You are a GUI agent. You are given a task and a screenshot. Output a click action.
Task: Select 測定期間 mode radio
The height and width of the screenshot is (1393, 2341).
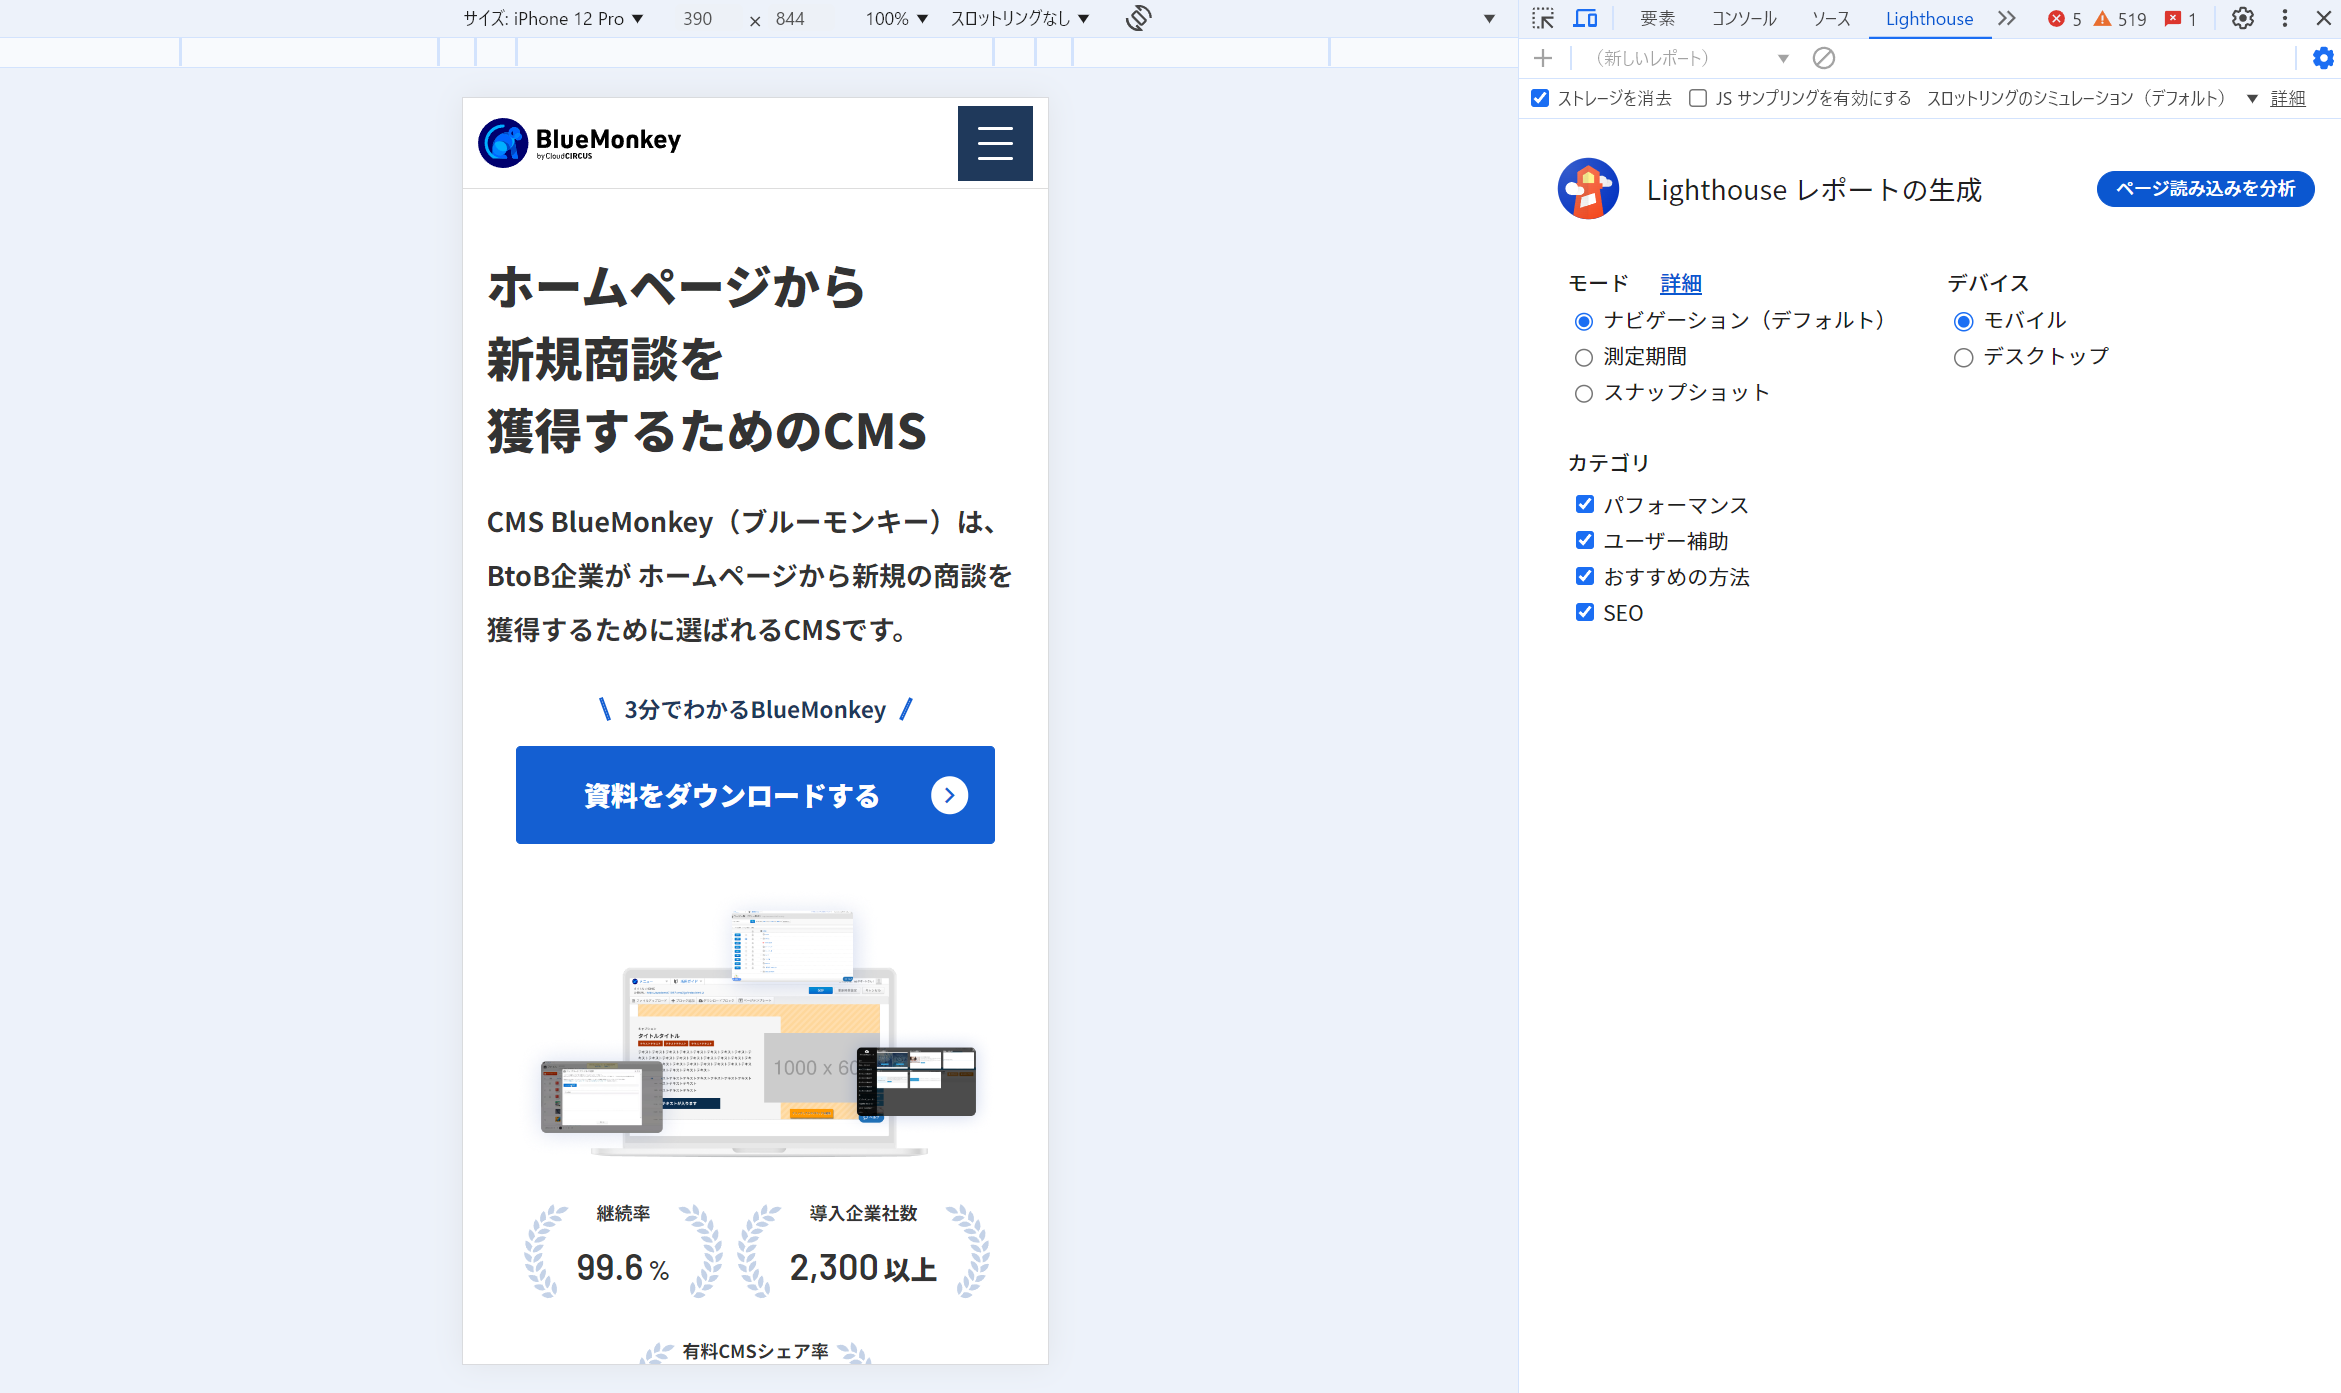tap(1583, 357)
